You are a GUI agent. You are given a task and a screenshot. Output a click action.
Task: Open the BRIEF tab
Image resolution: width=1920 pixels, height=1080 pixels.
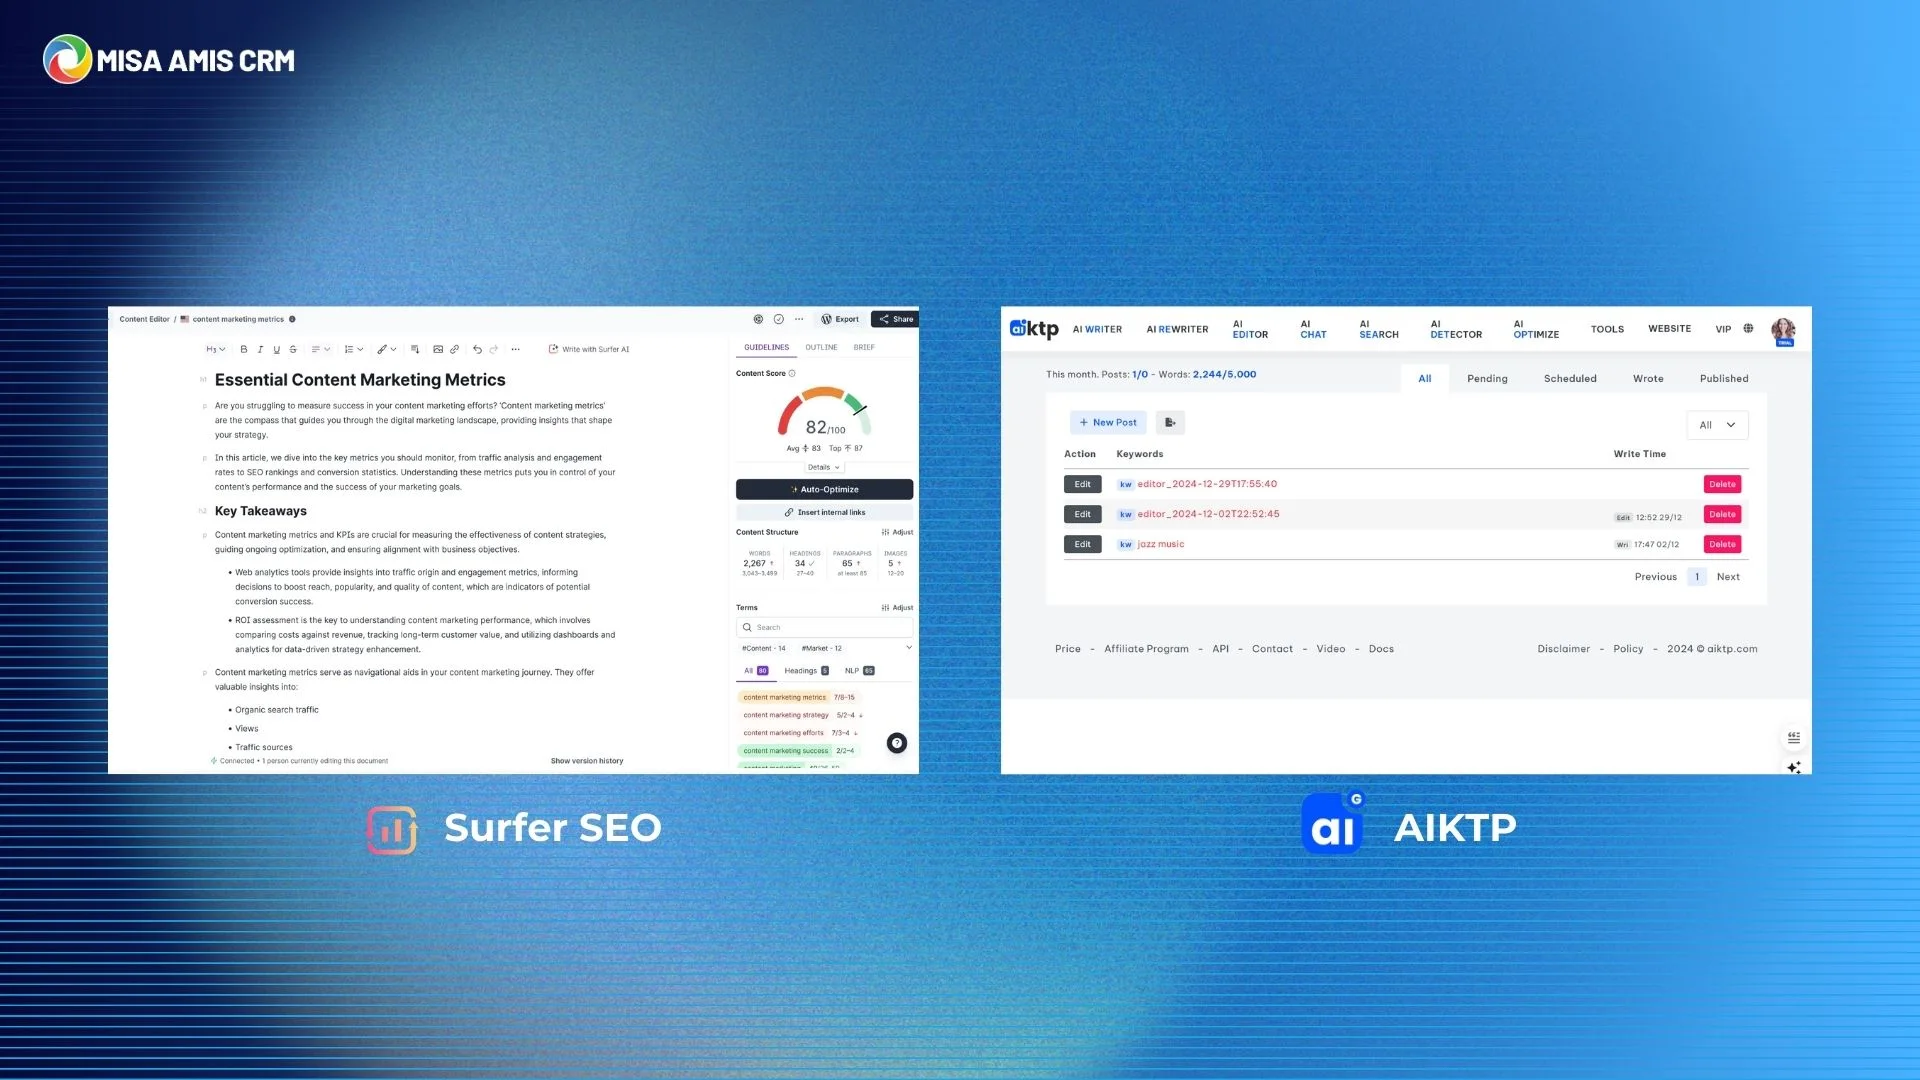(x=864, y=348)
